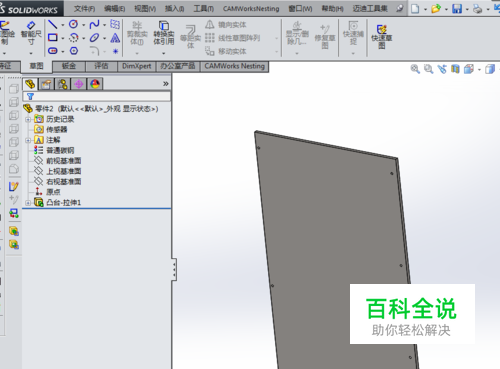Click the Smart Dimension (智能尺寸) tool
This screenshot has width=500, height=369.
pyautogui.click(x=31, y=33)
